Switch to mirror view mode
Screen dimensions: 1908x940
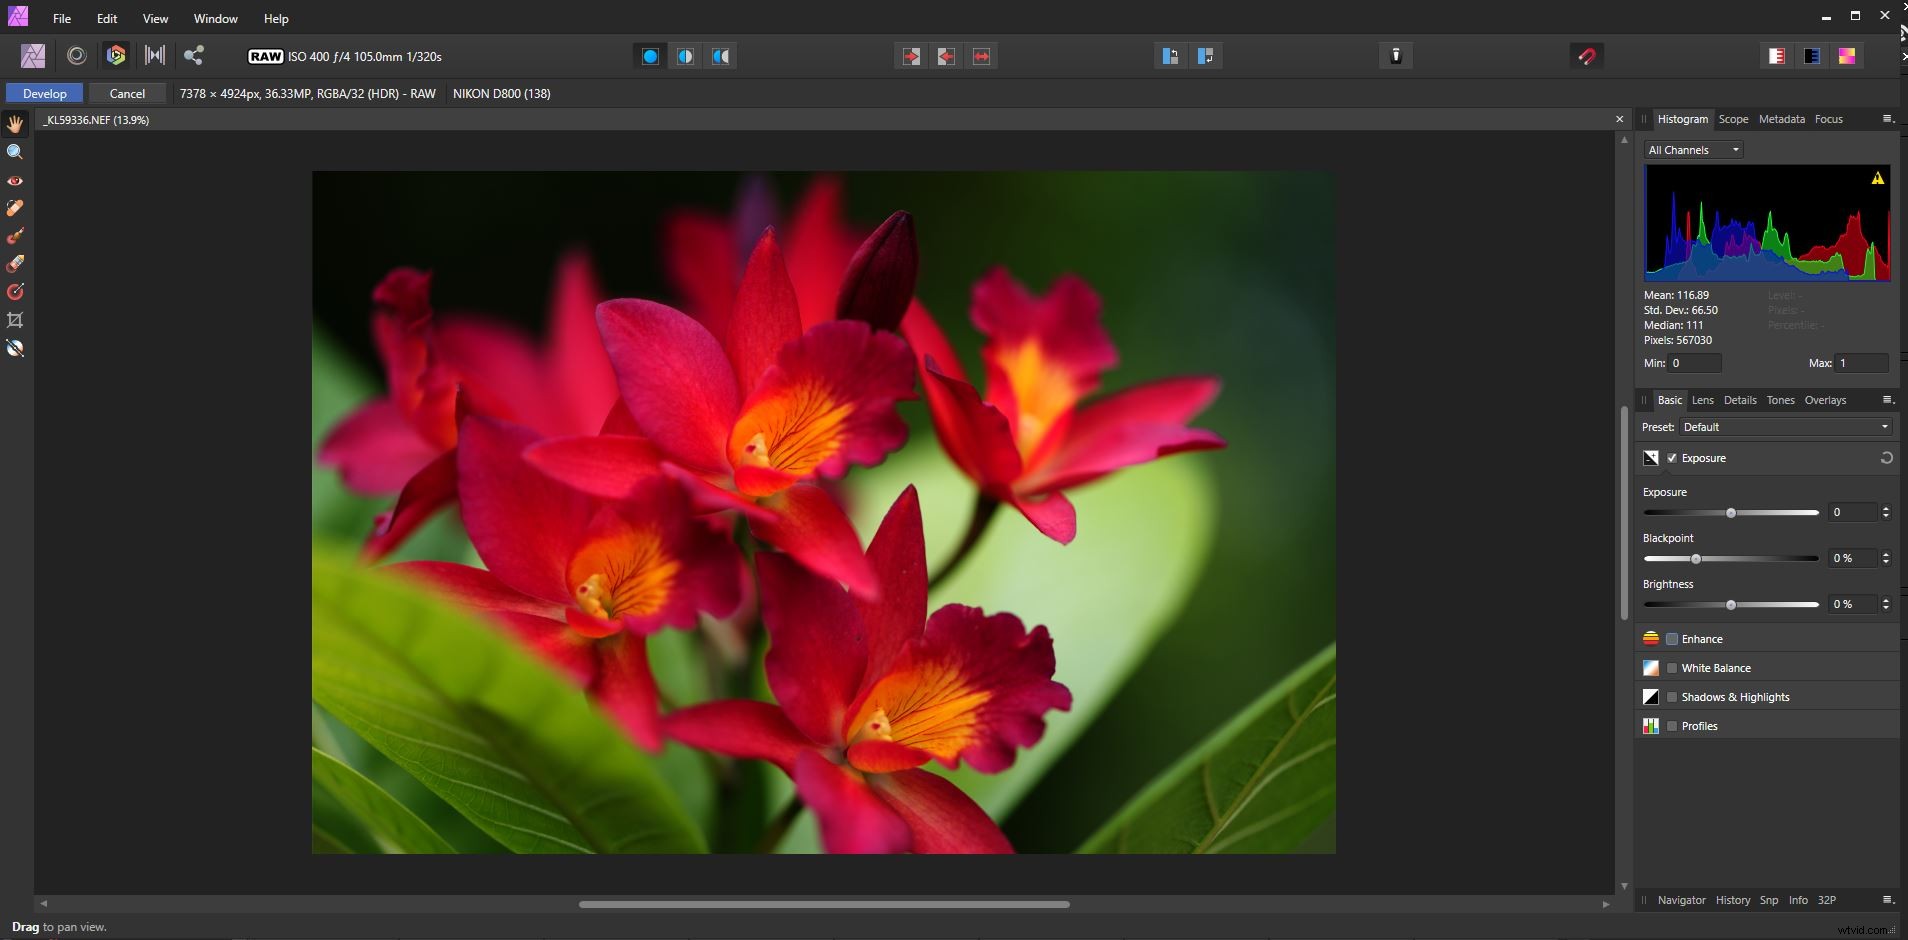click(720, 56)
